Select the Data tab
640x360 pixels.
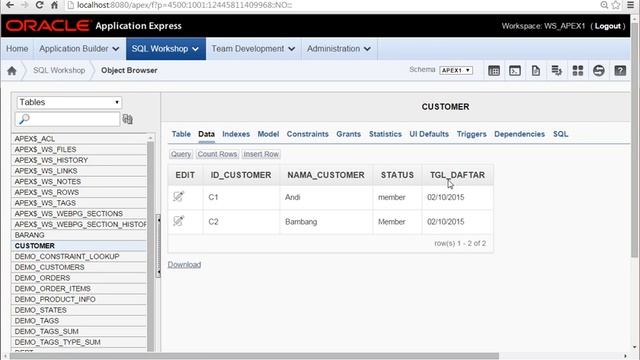(x=207, y=134)
